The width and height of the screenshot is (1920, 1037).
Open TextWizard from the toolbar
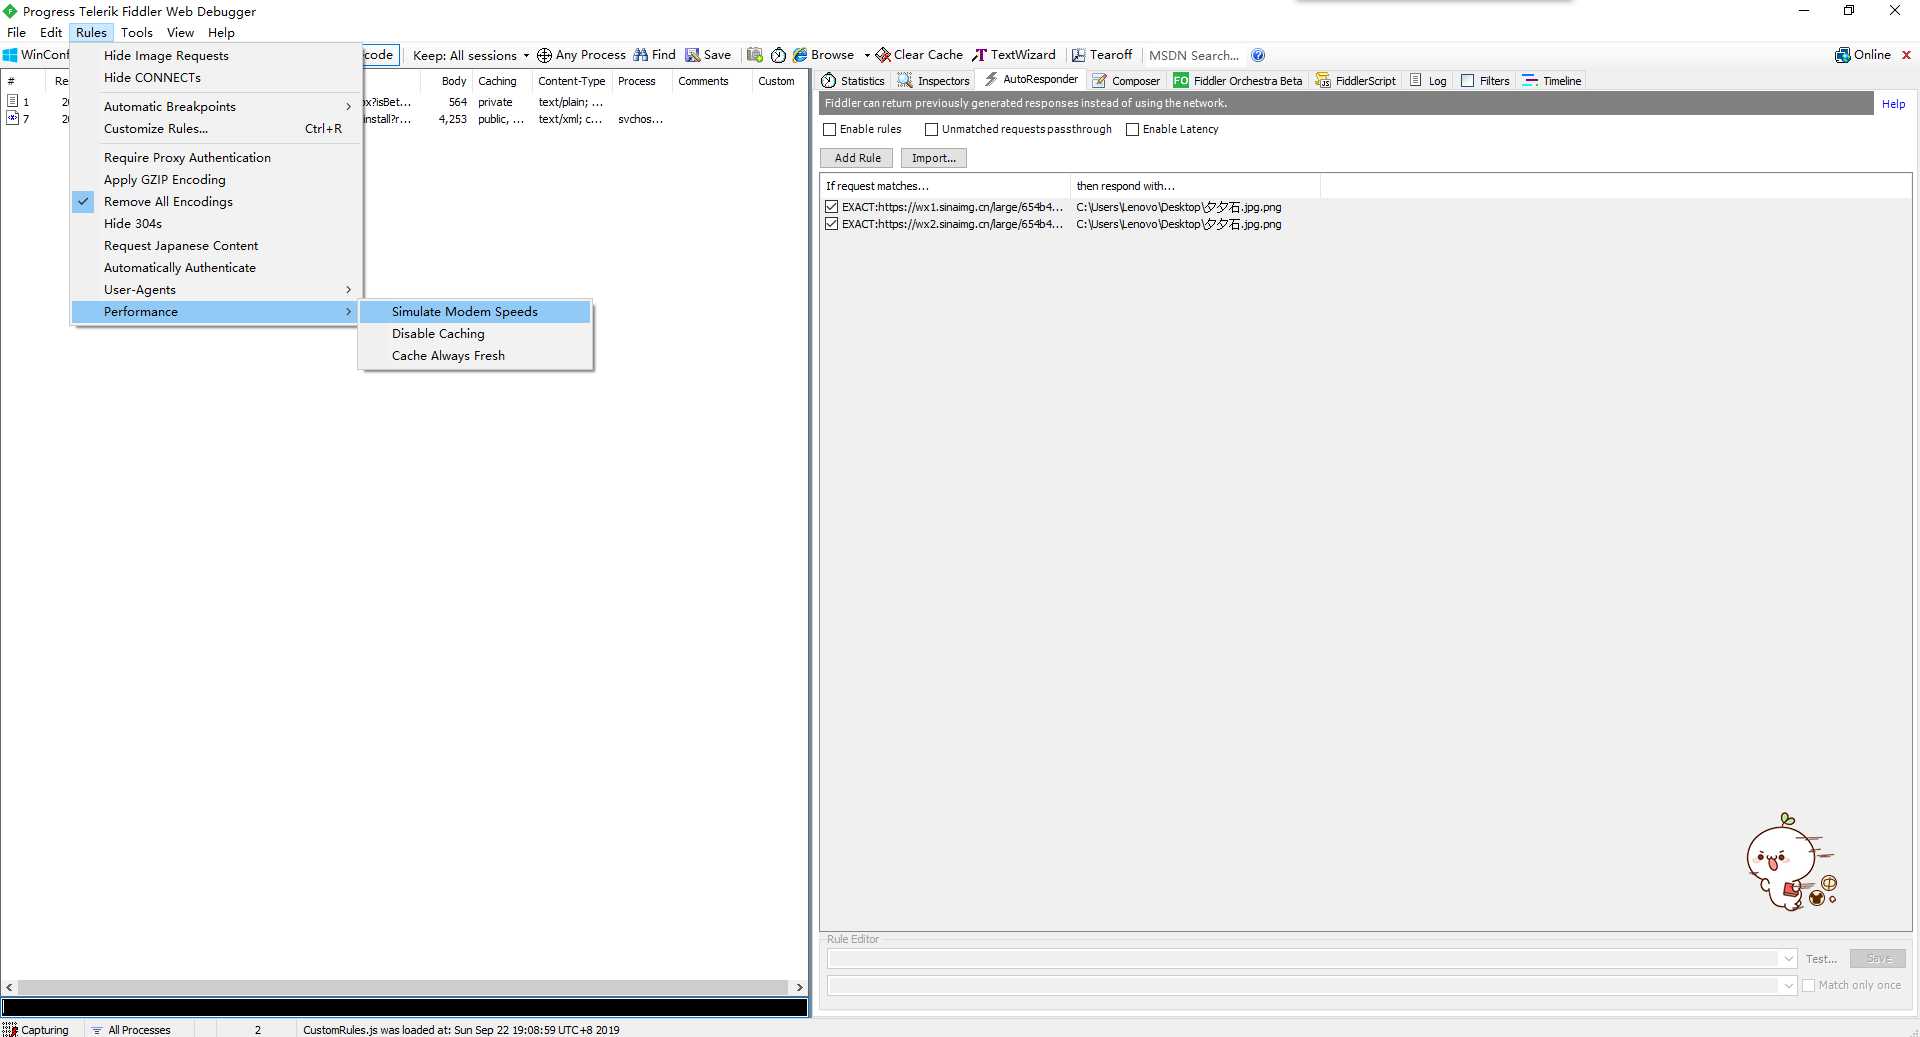coord(1014,55)
